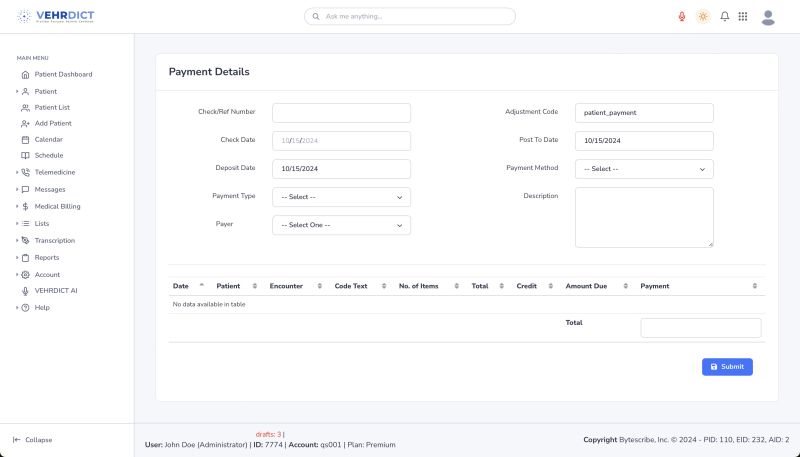
Task: Open the user profile avatar
Action: point(768,17)
